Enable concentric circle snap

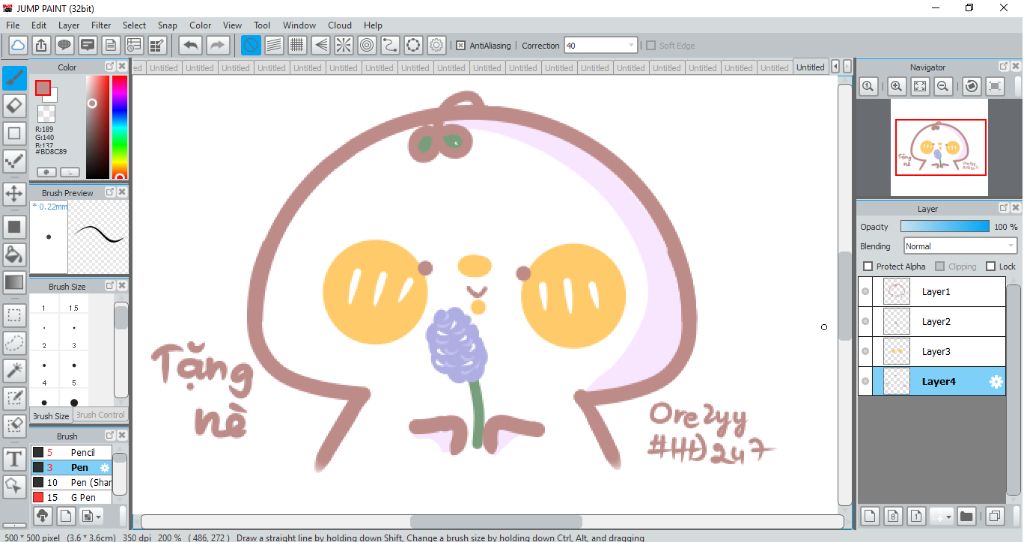[x=367, y=45]
